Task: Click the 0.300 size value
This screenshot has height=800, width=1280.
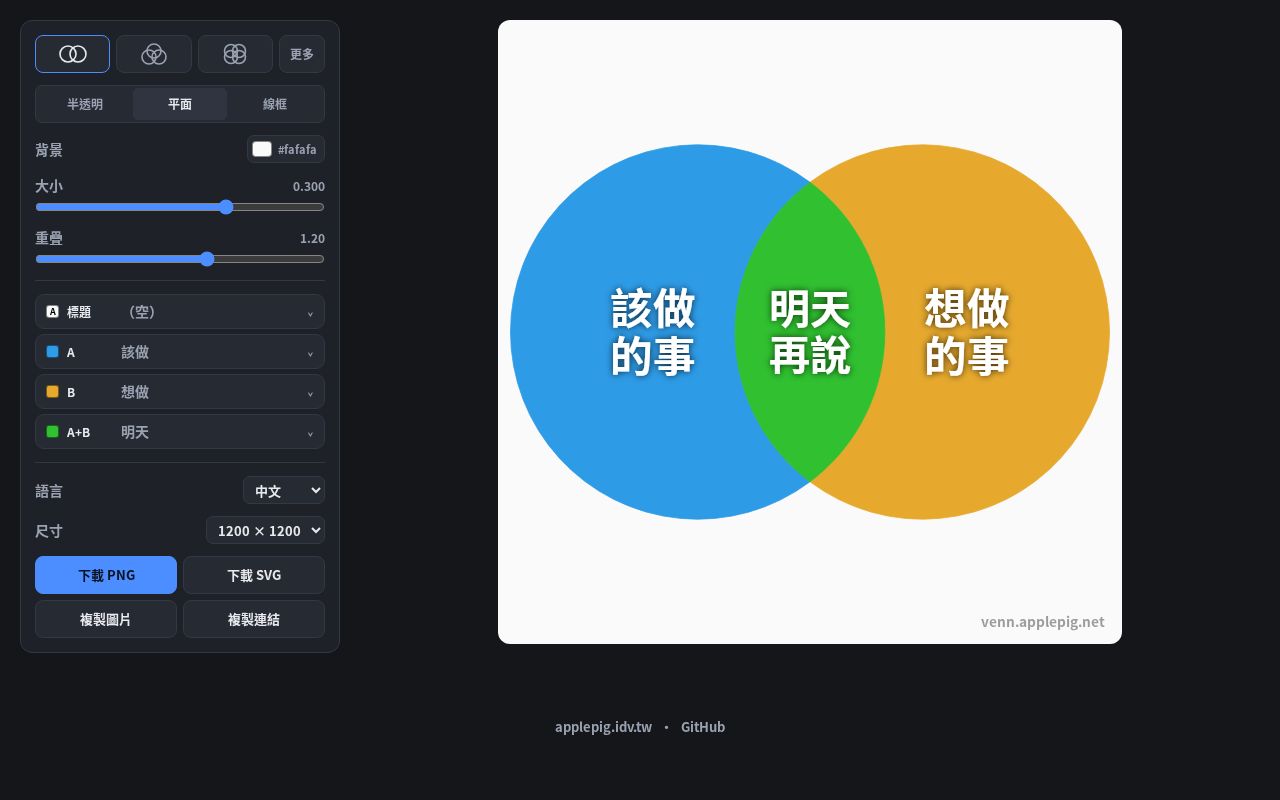Action: tap(309, 186)
